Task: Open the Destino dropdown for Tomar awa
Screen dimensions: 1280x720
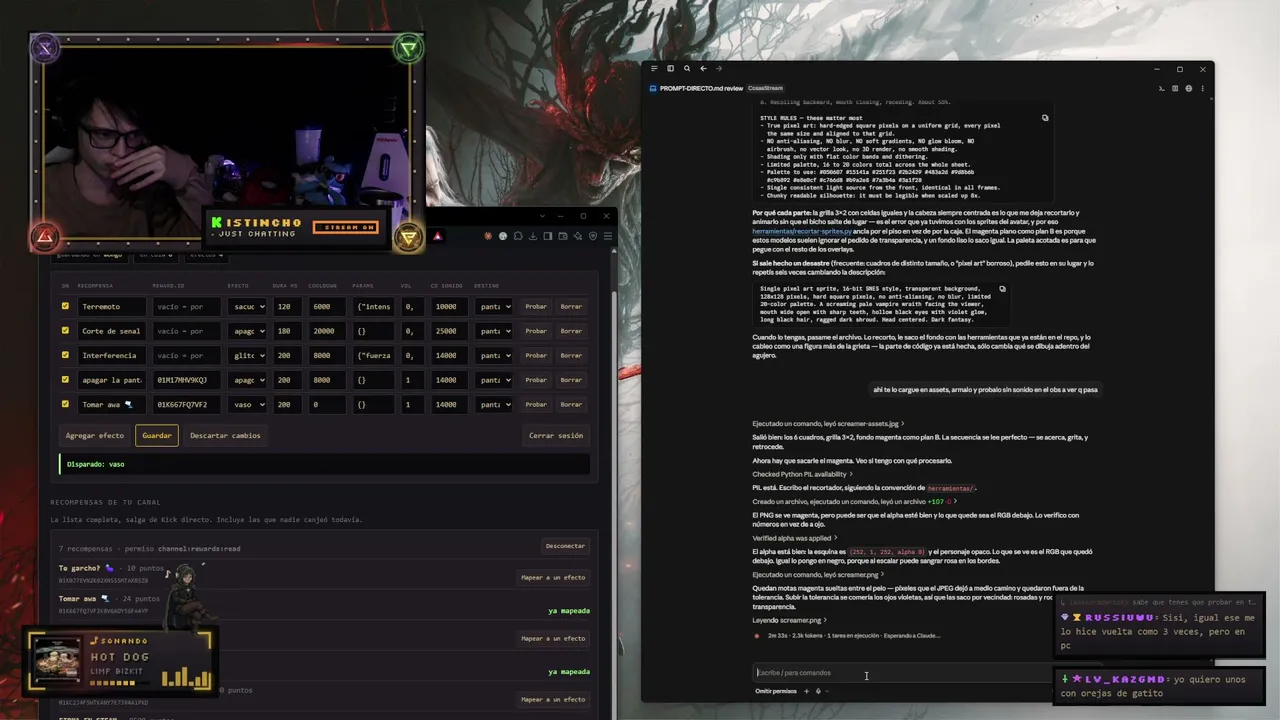Action: pyautogui.click(x=494, y=405)
